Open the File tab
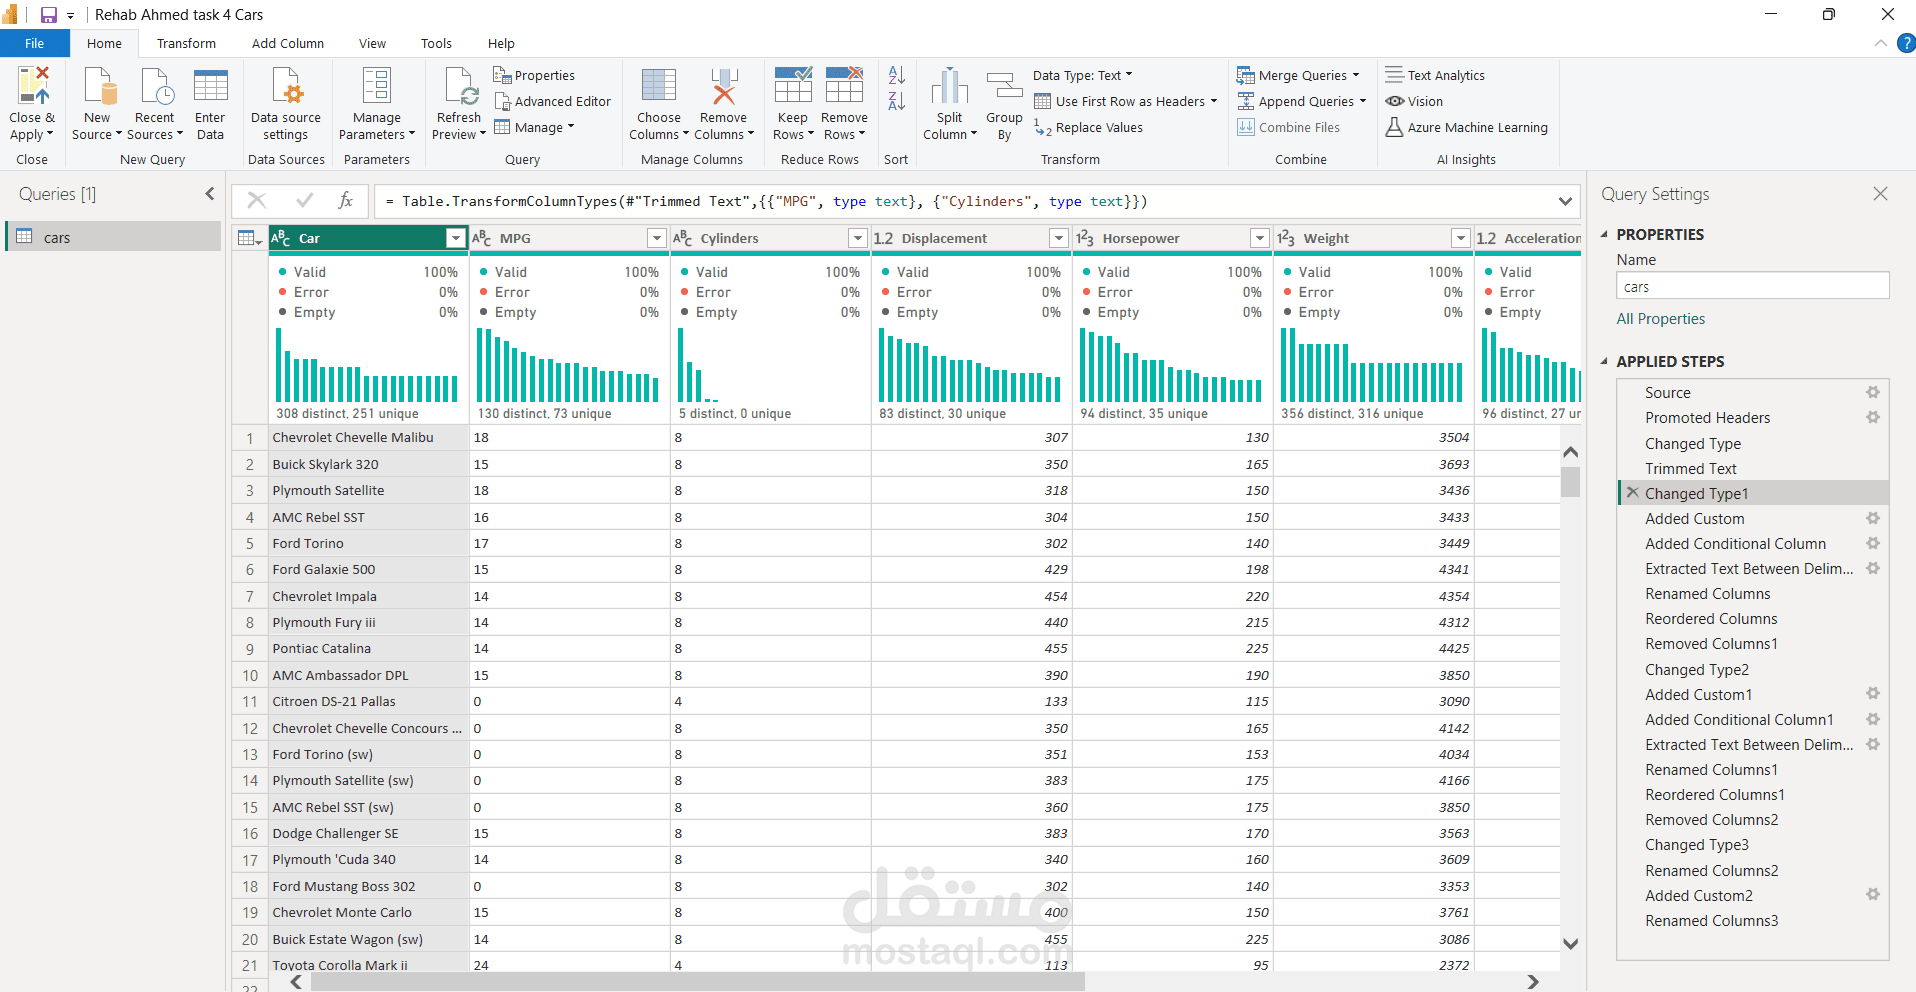This screenshot has height=992, width=1916. point(35,43)
